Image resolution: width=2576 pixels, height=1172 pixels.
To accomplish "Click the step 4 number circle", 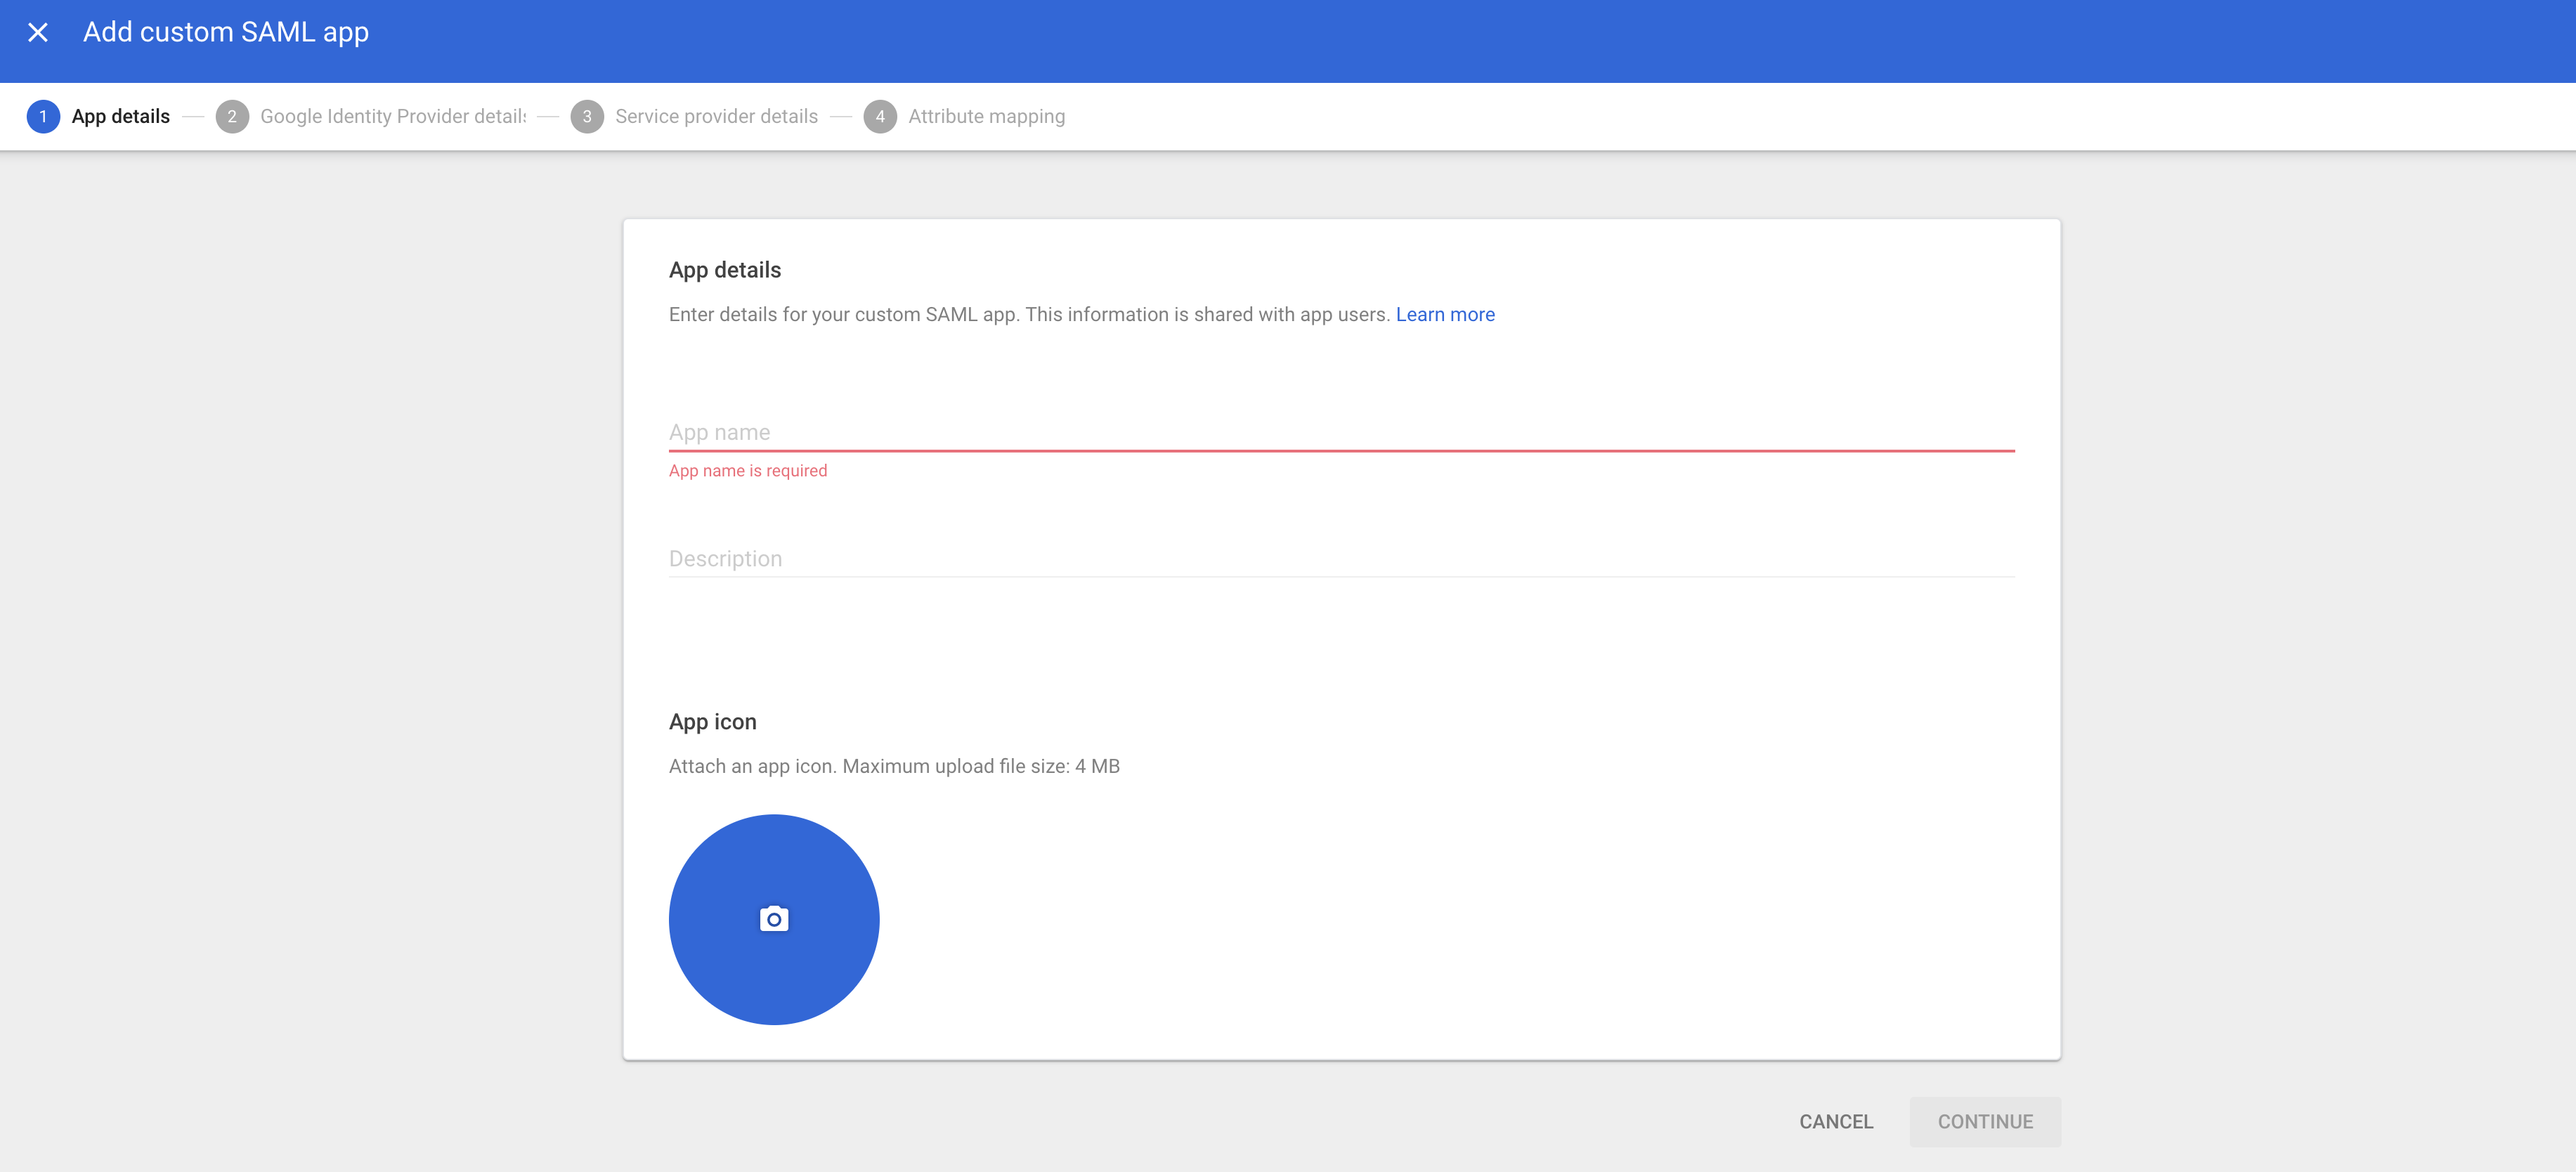I will (880, 116).
